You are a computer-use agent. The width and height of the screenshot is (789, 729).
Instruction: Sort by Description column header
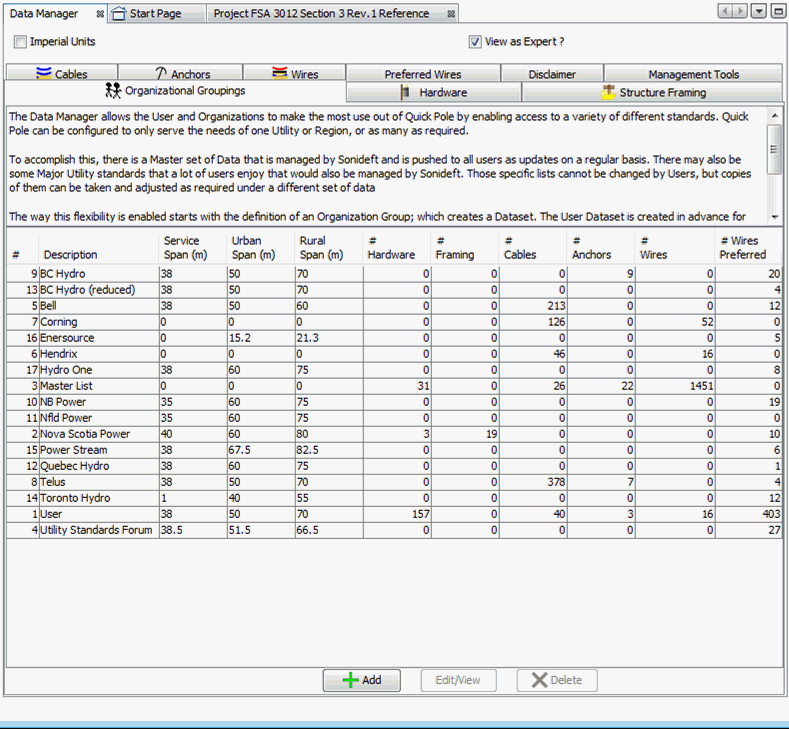tap(99, 248)
